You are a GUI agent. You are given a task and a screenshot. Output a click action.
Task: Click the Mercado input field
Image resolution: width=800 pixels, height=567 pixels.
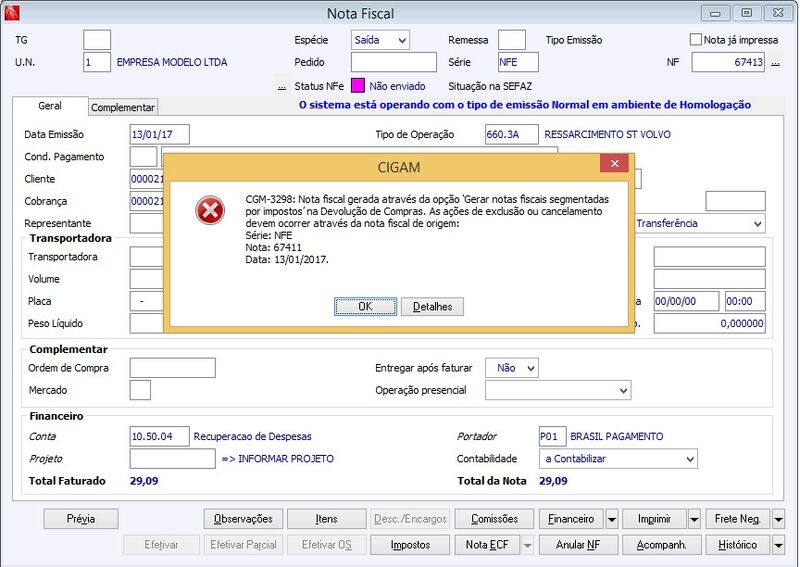[x=140, y=390]
